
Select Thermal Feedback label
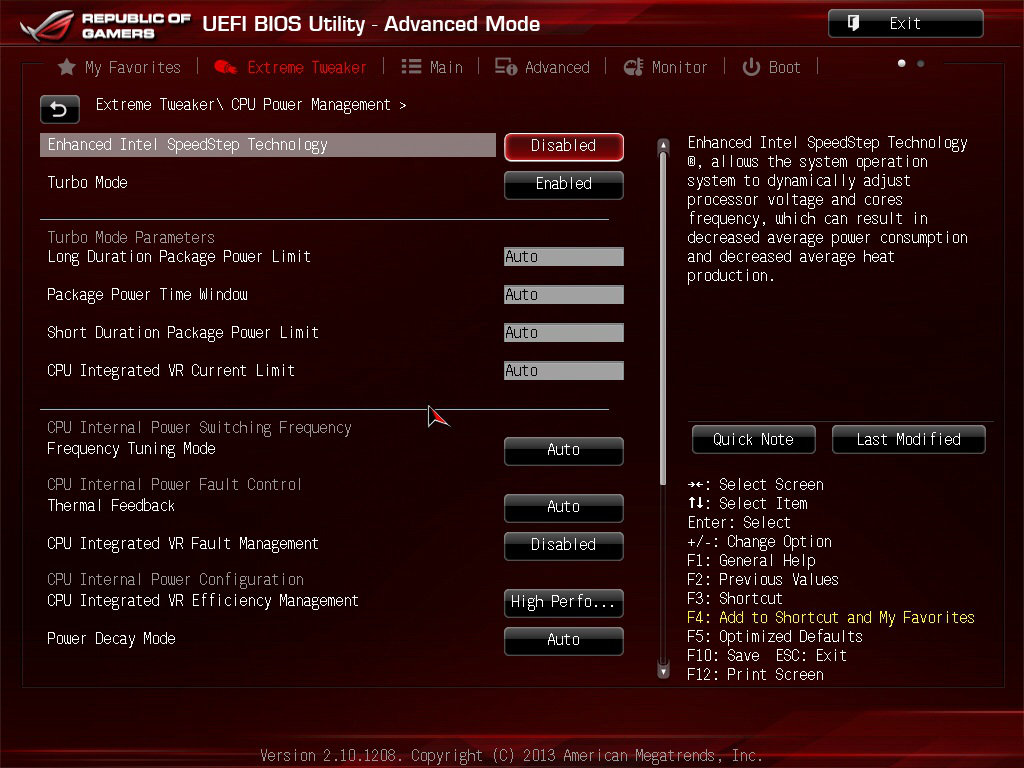pos(111,505)
